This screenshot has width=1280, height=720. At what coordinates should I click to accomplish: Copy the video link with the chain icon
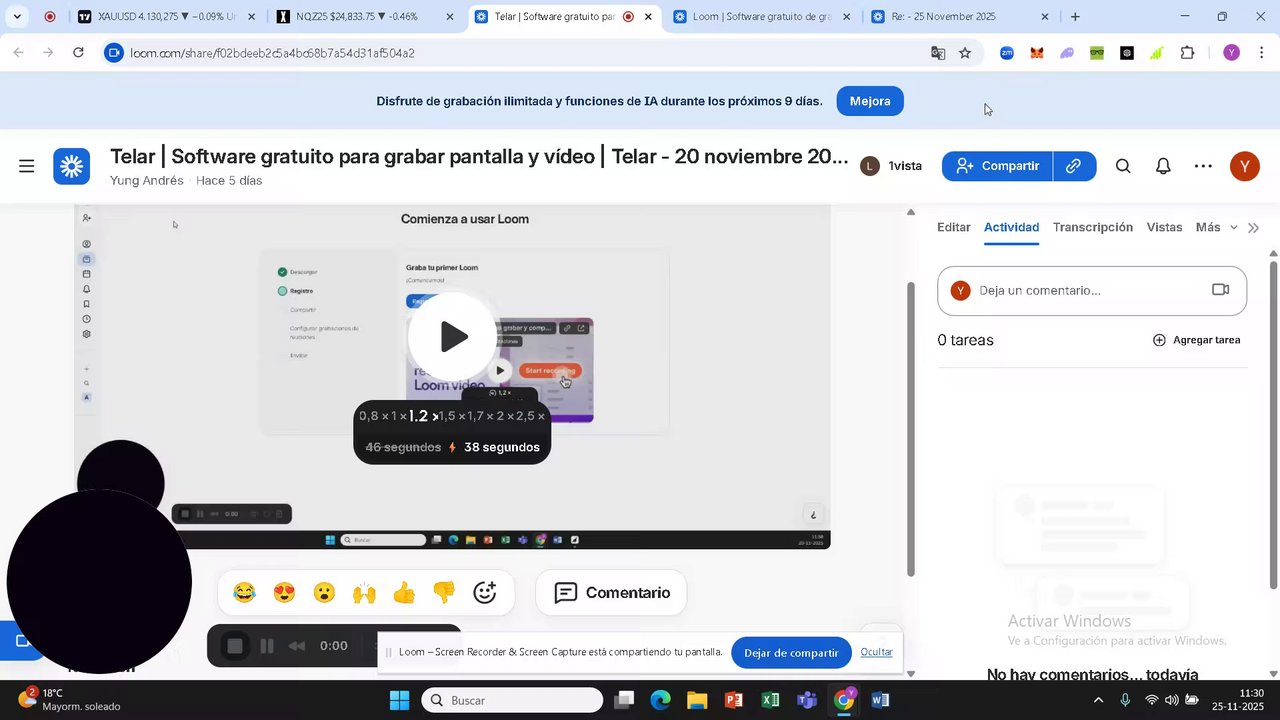click(1074, 166)
